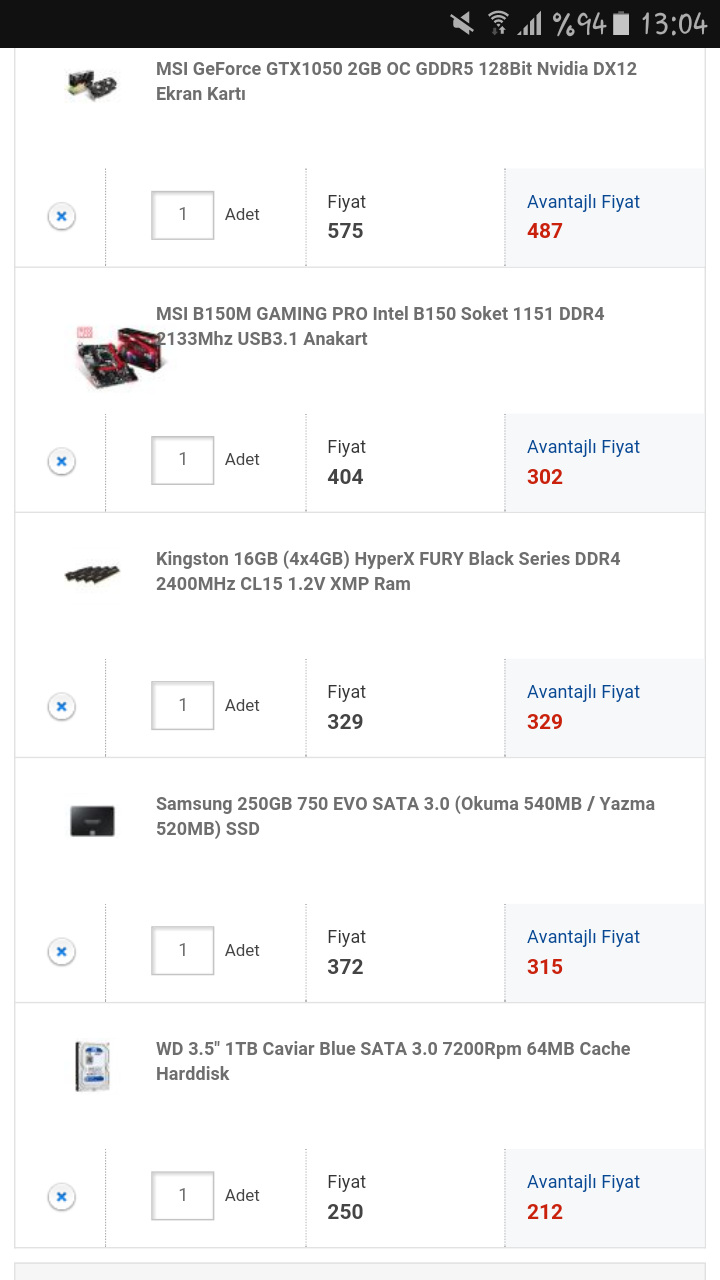Tap the muted sound status icon
Screen dimensions: 720x1280
click(x=462, y=23)
